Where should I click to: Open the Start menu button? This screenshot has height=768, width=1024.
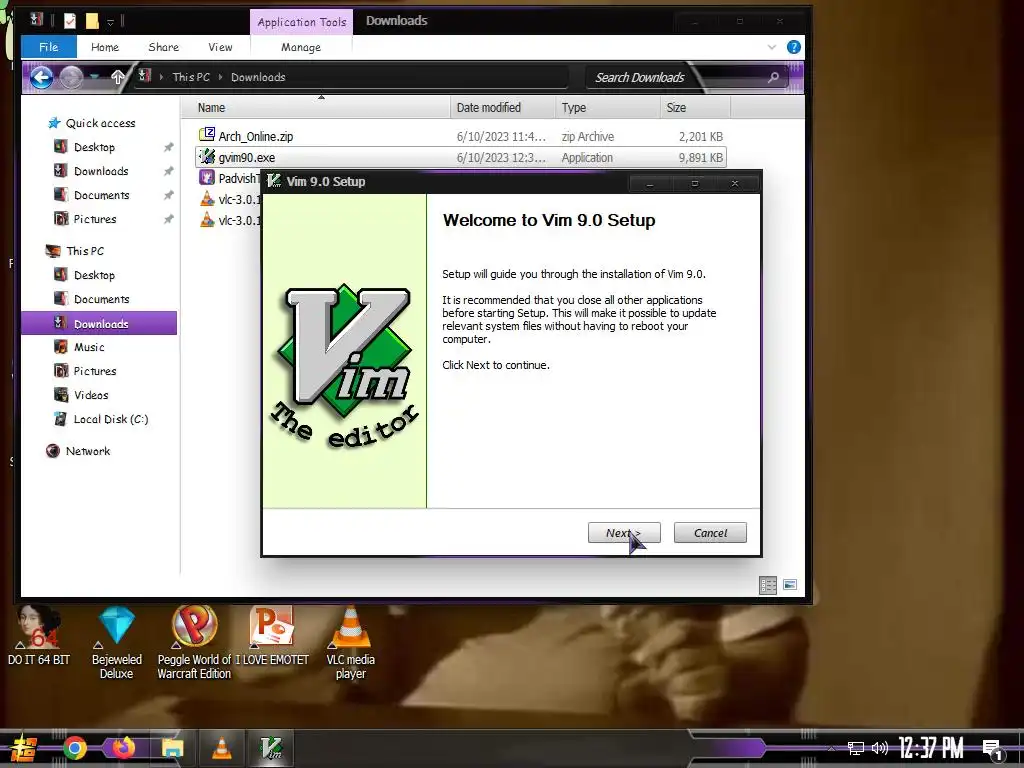pos(23,748)
